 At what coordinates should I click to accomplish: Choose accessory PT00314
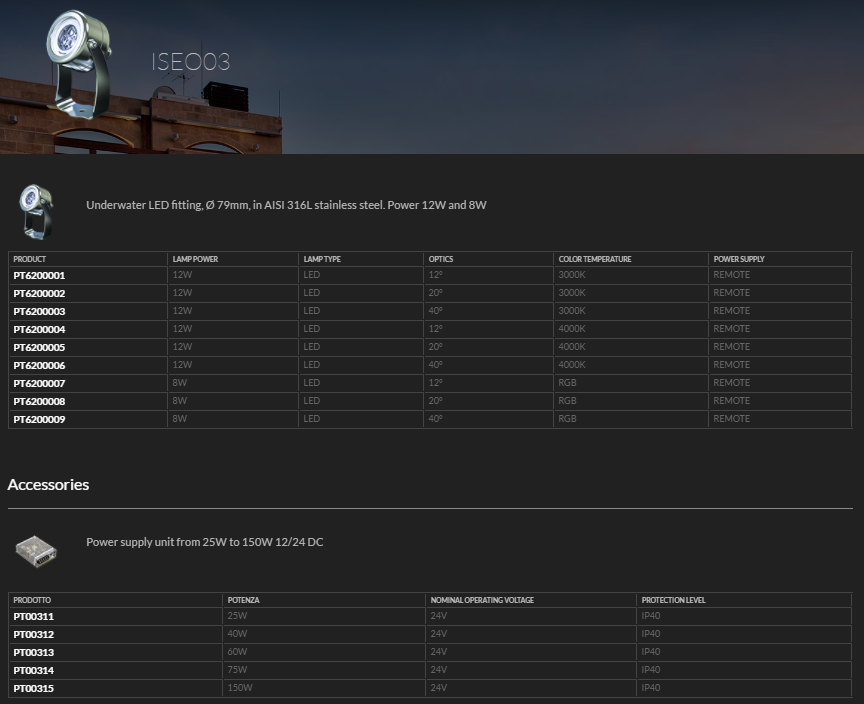click(33, 670)
